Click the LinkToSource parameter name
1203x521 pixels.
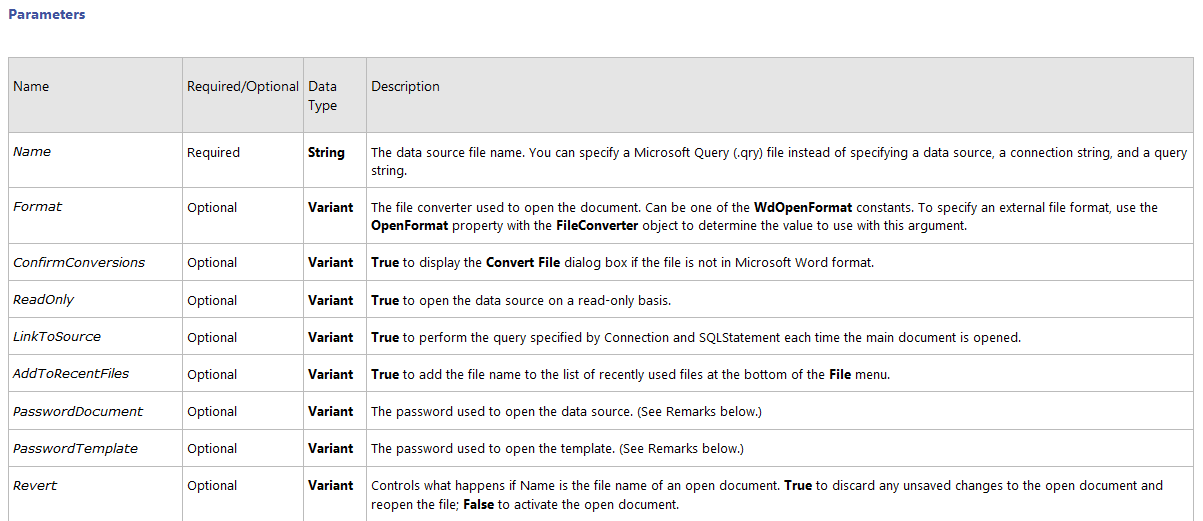(x=57, y=337)
